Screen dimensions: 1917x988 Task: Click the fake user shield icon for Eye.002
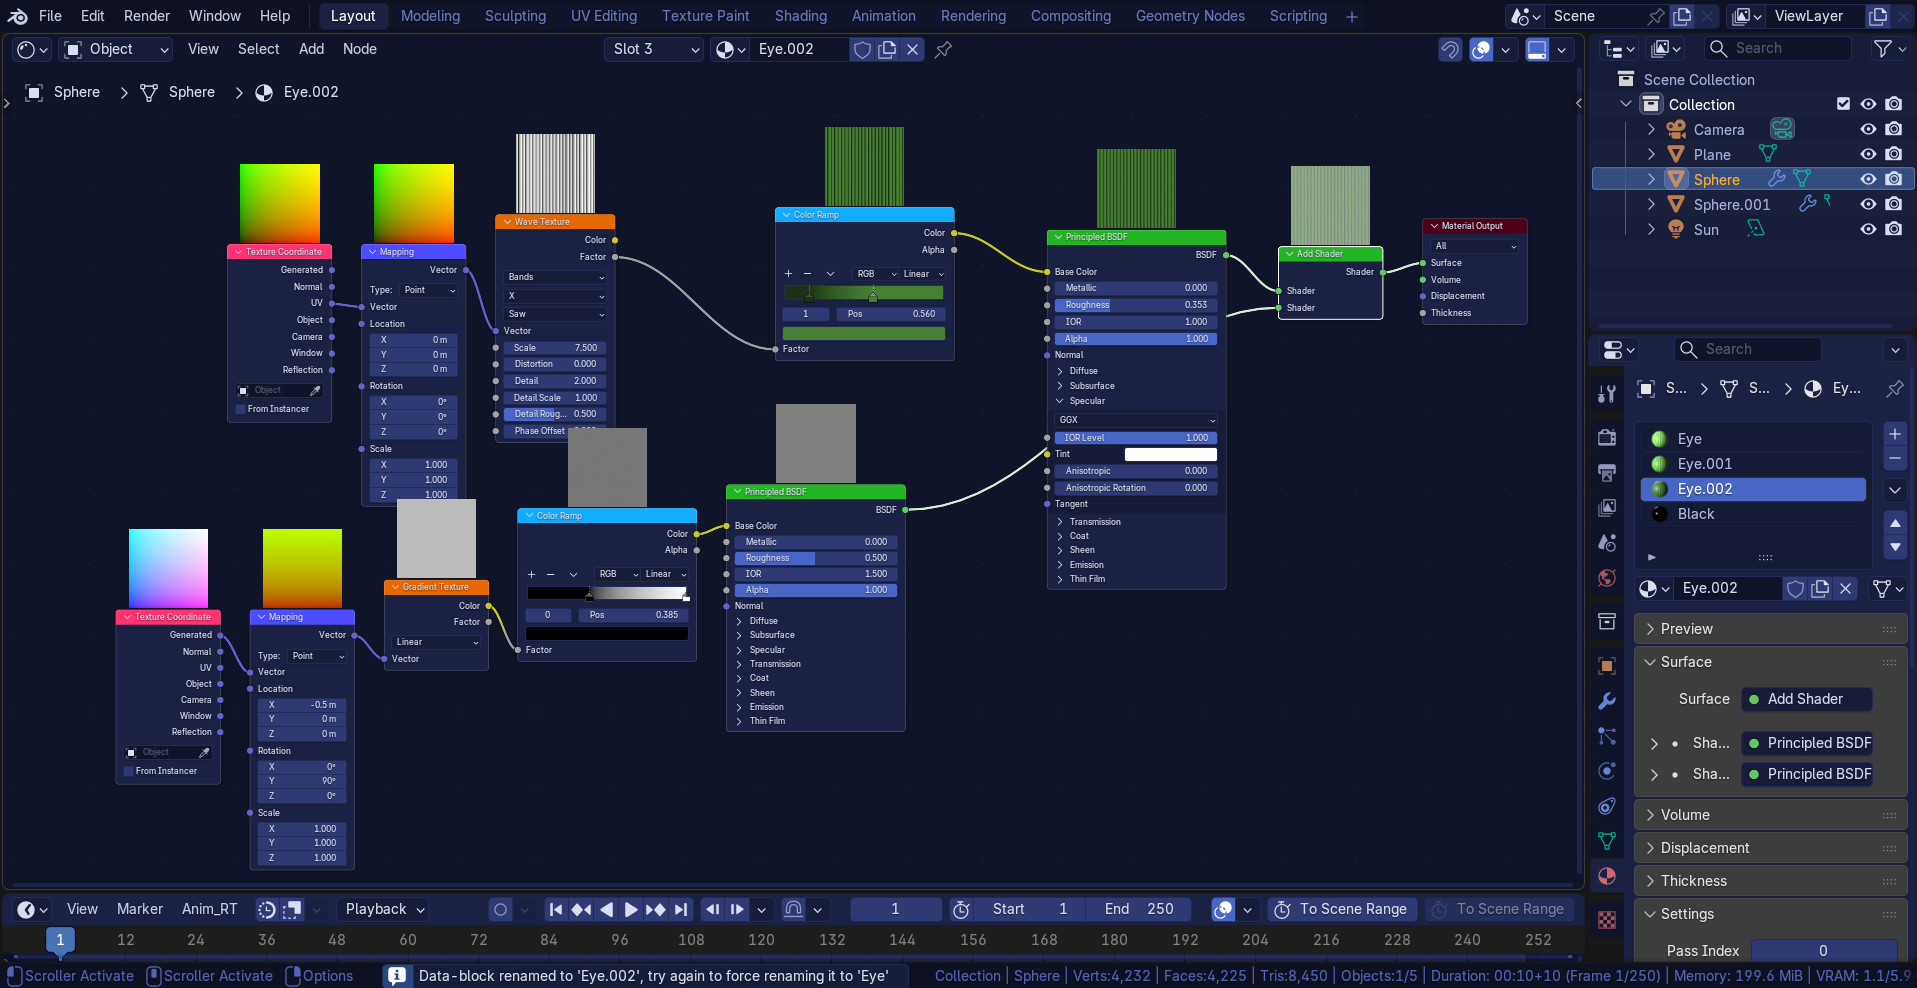[x=862, y=49]
